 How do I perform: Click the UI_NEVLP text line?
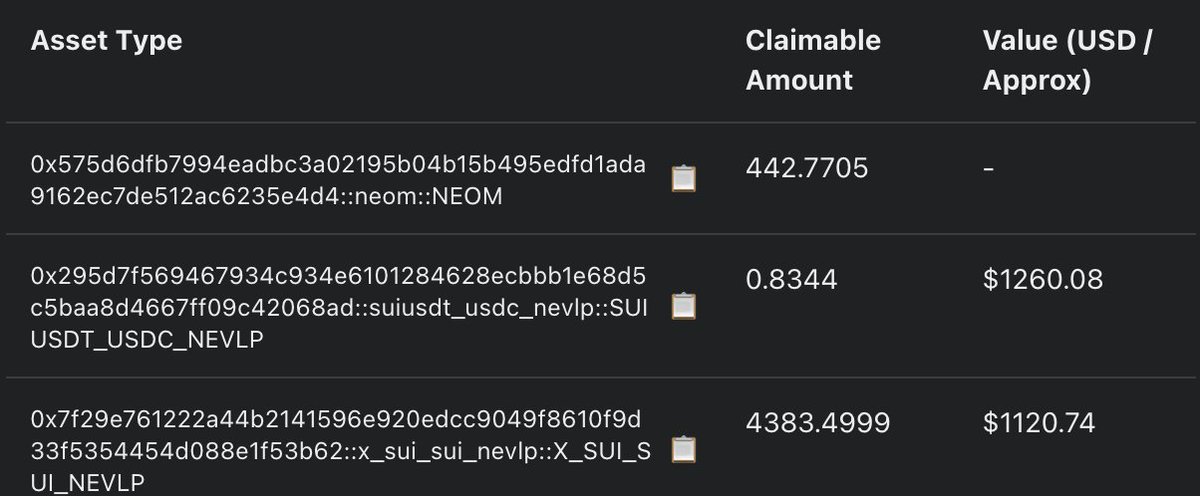click(x=88, y=482)
